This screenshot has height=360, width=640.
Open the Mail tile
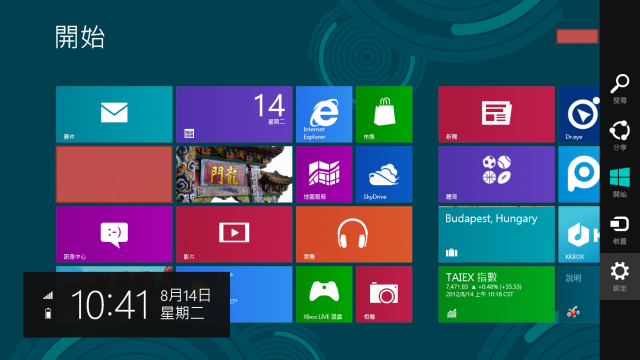tap(114, 114)
